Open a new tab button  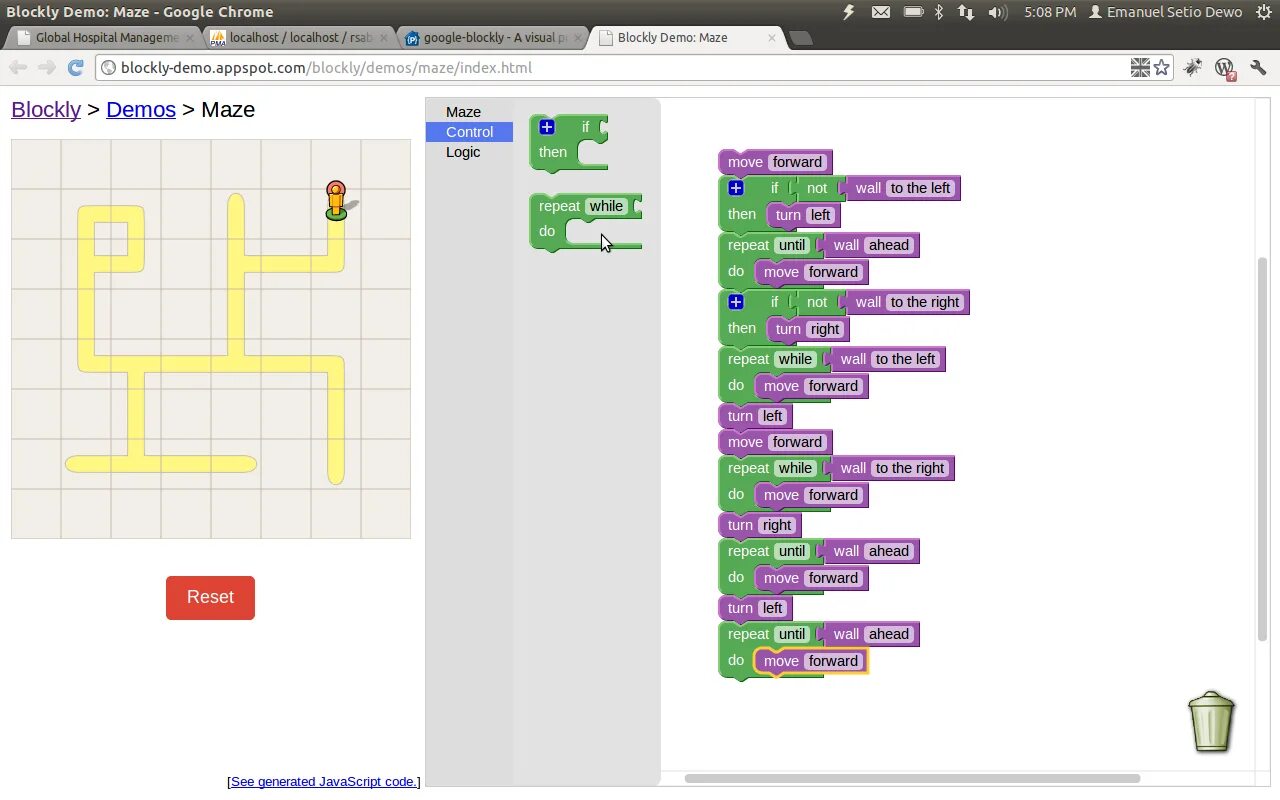[x=800, y=38]
